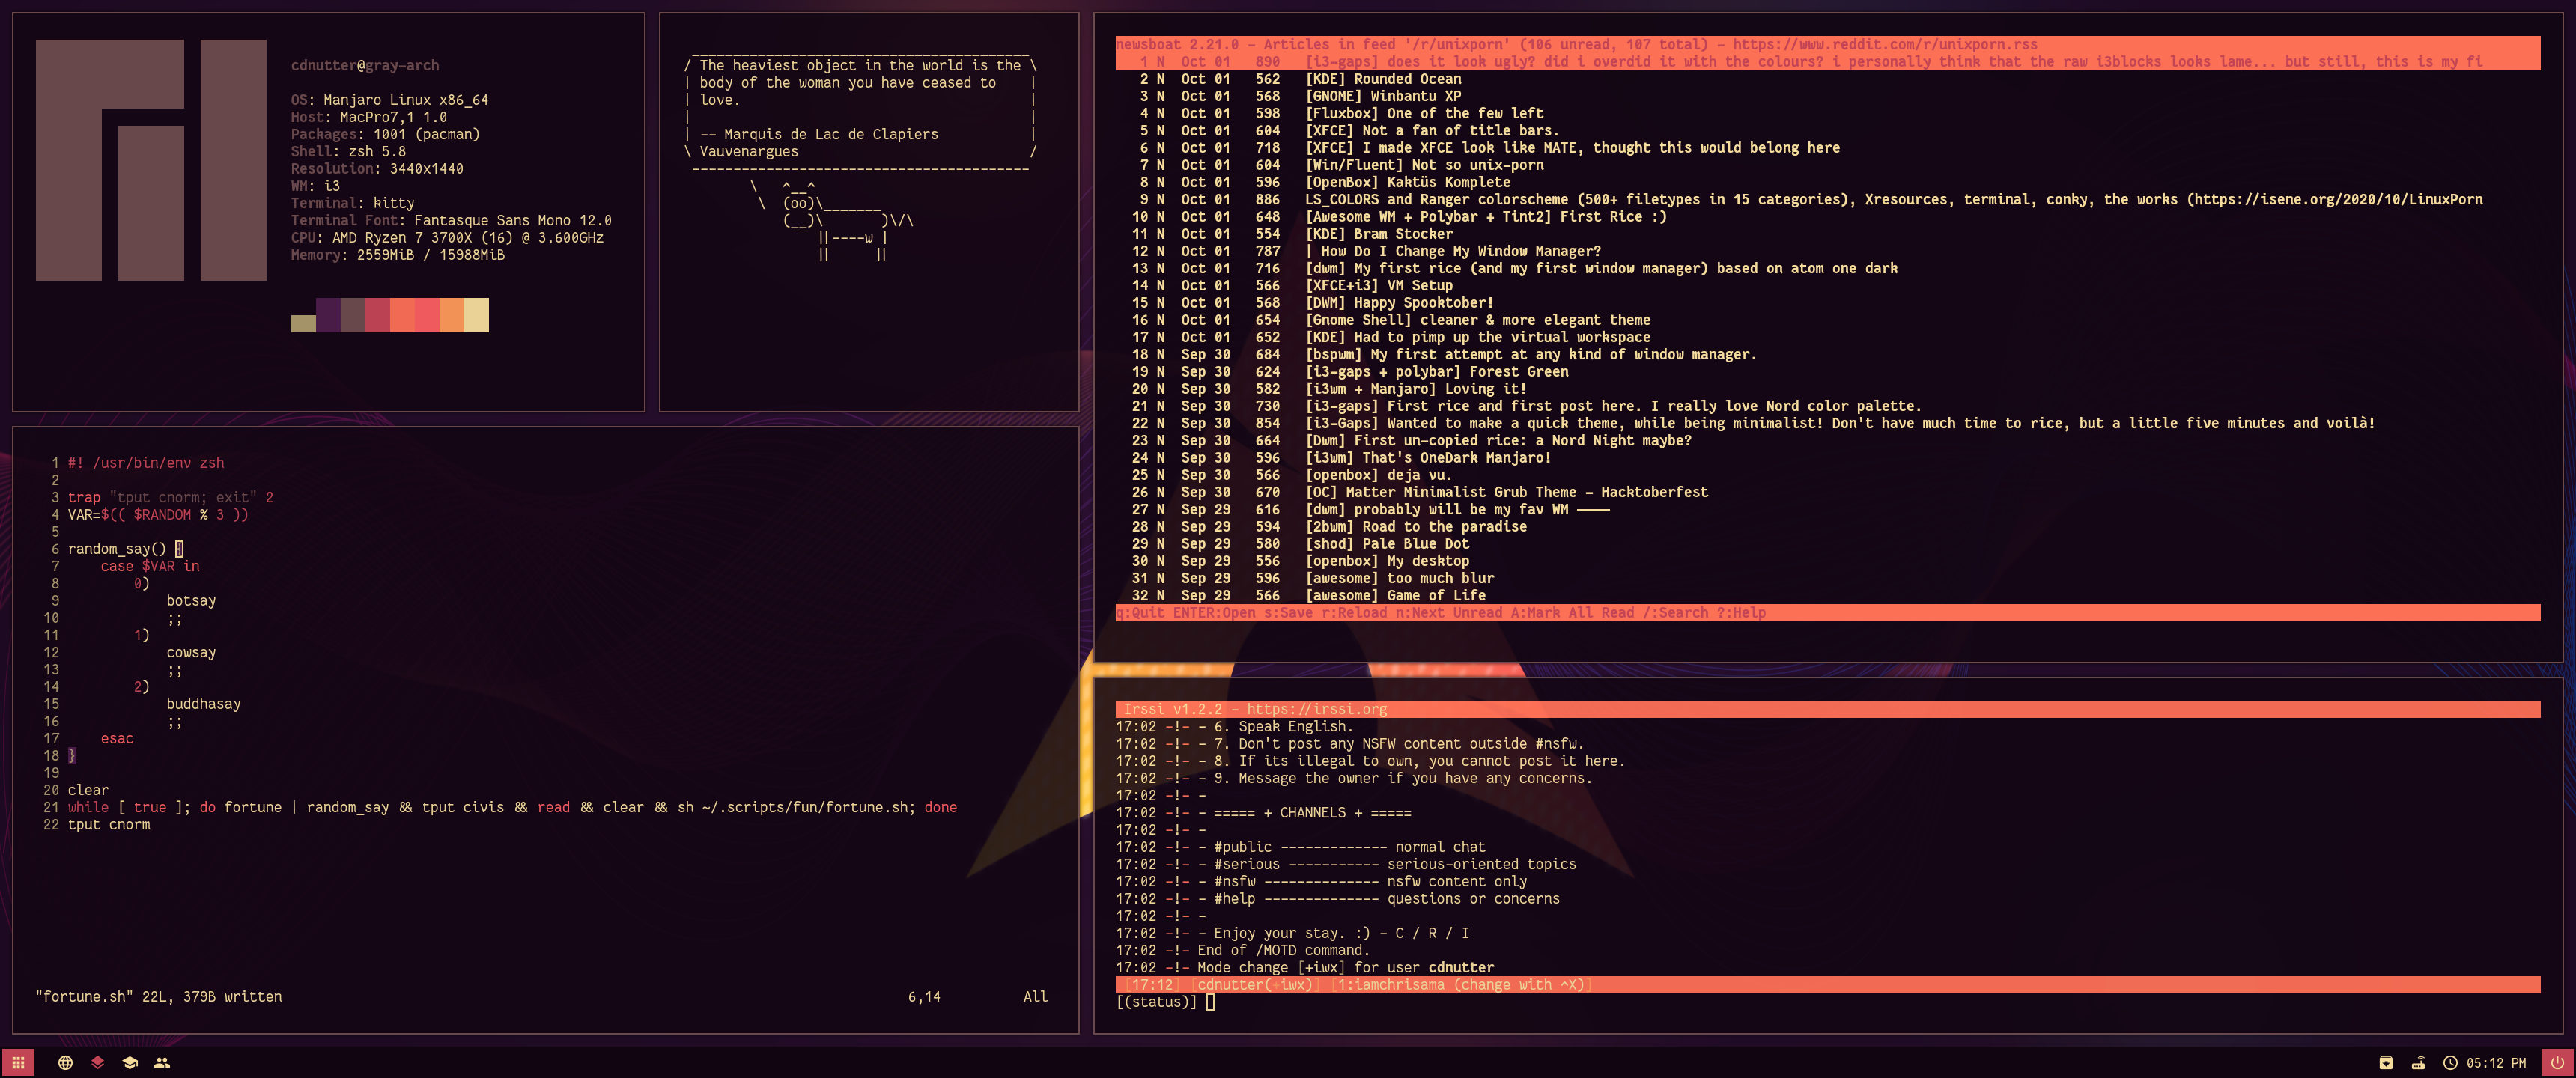Screen dimensions: 2576x1078
Task: Click the 'botsay' line in vim
Action: click(x=191, y=601)
